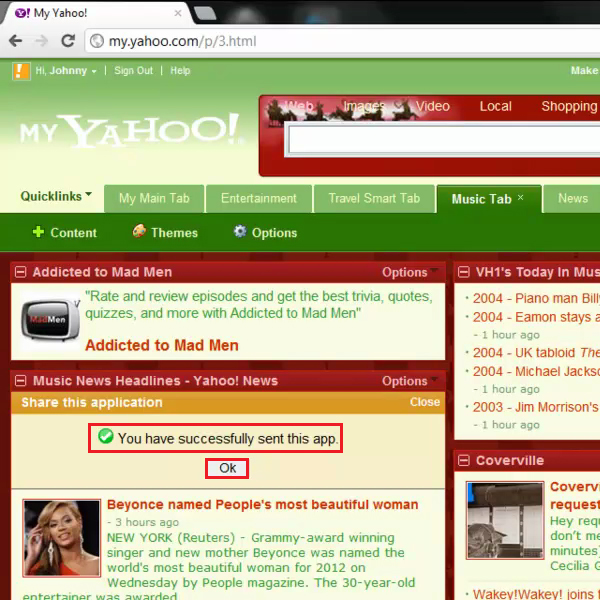
Task: Collapse the Music News Headlines module
Action: click(20, 381)
